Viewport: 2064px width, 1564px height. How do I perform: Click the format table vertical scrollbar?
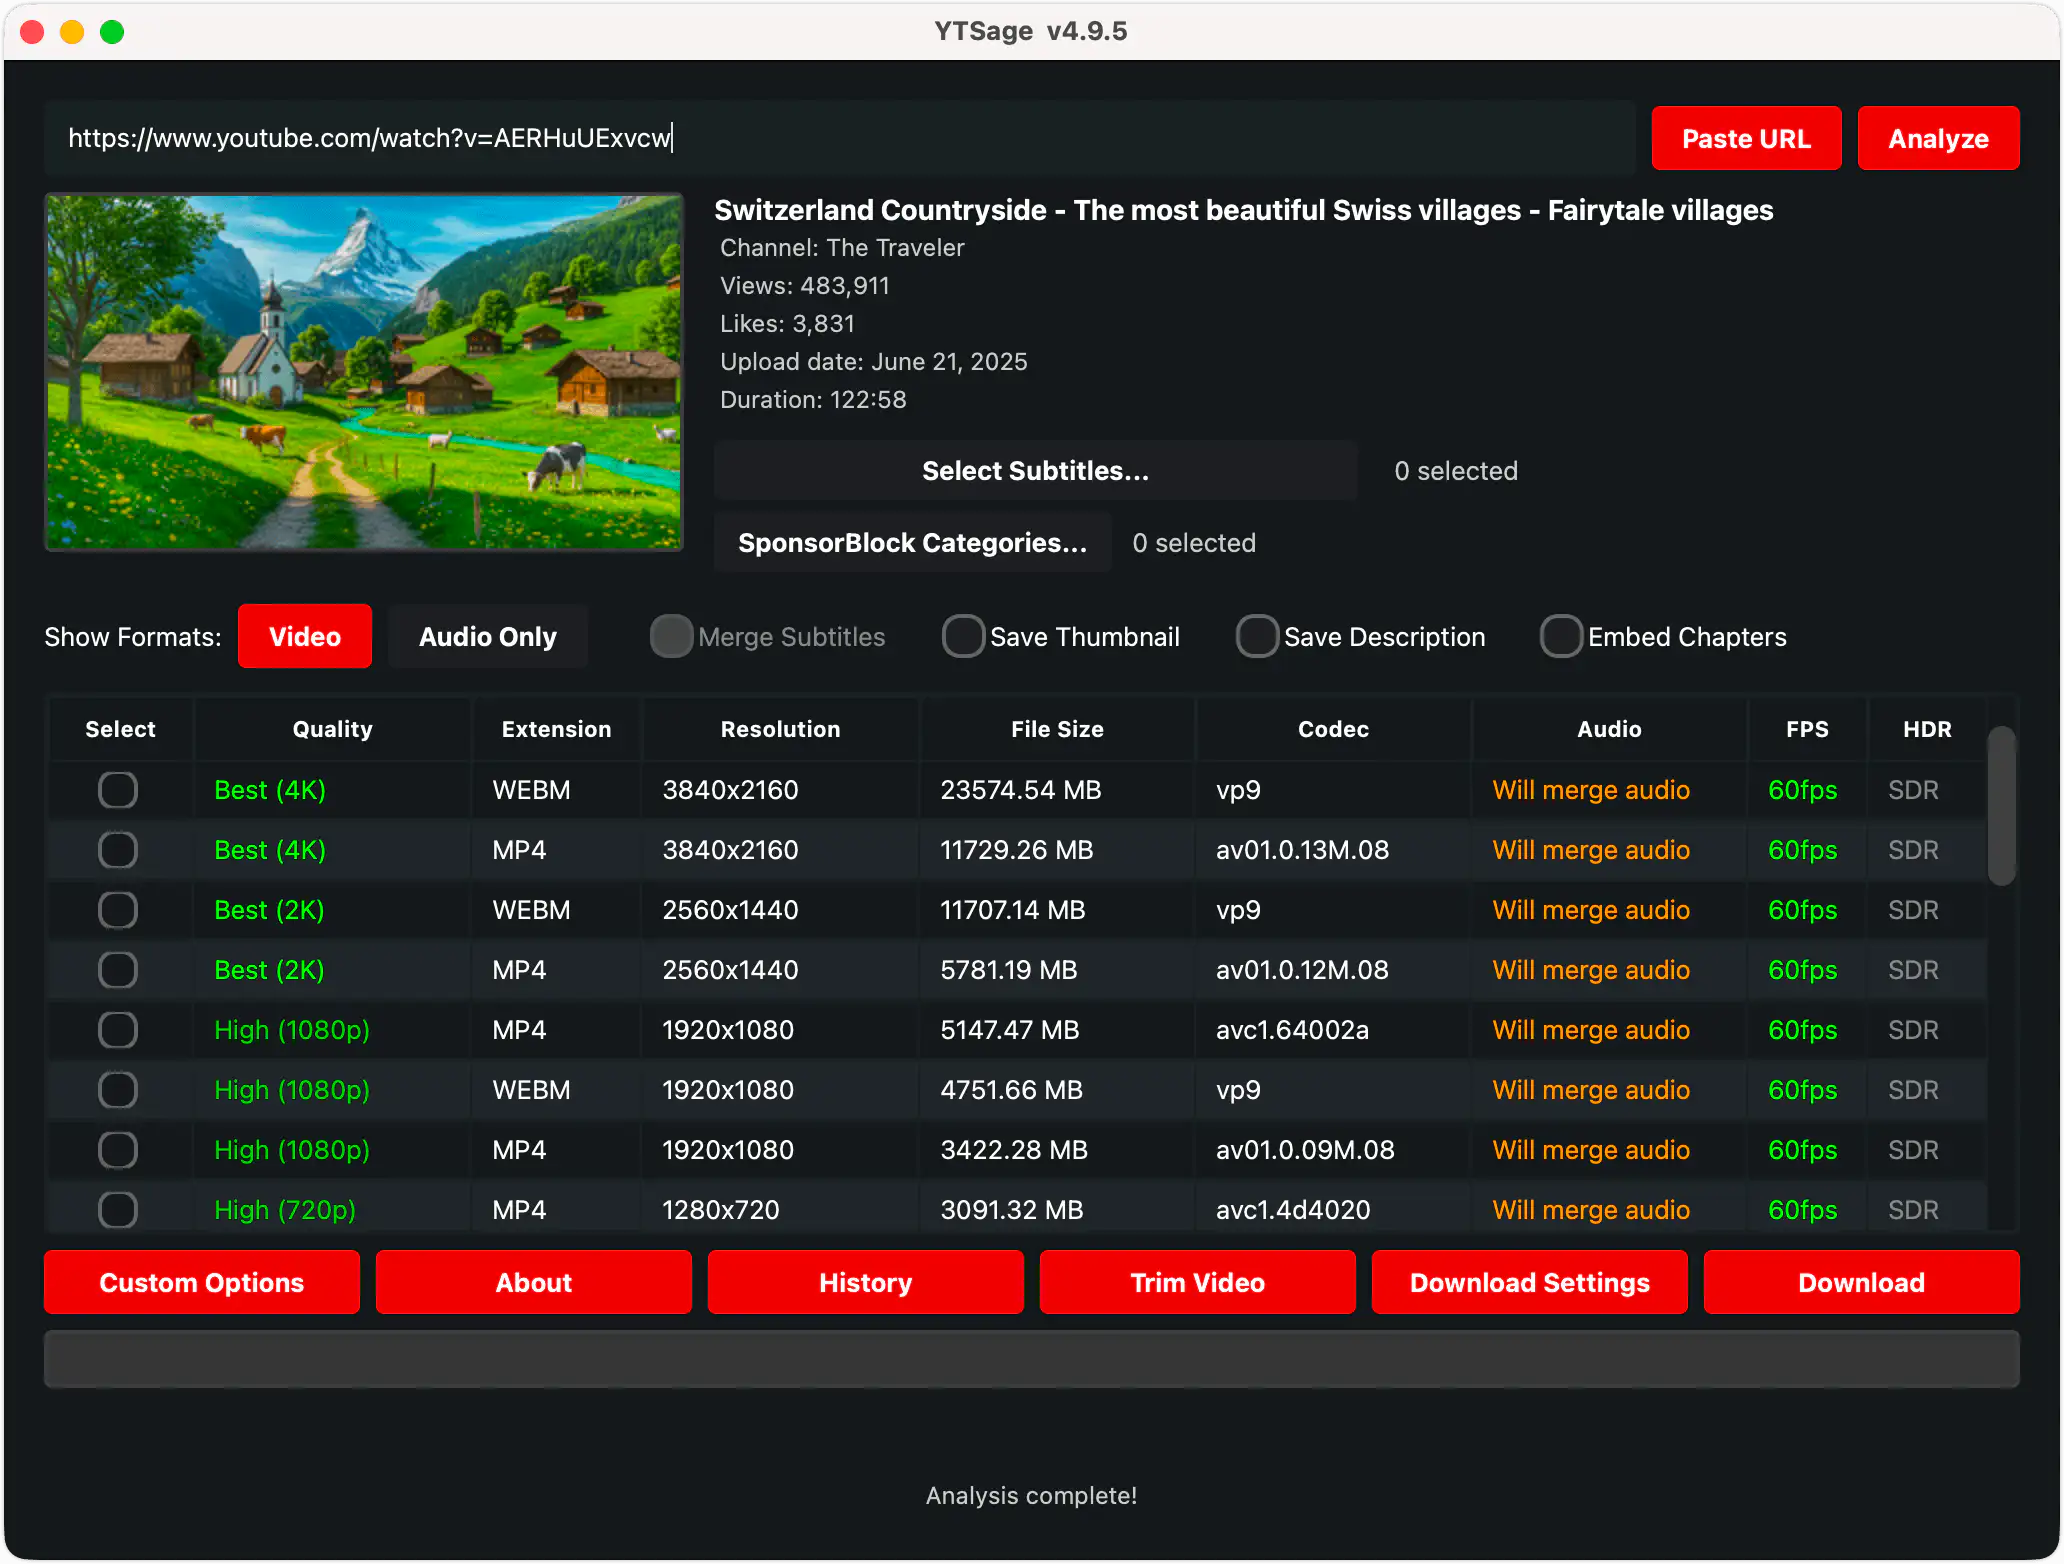tap(2001, 806)
